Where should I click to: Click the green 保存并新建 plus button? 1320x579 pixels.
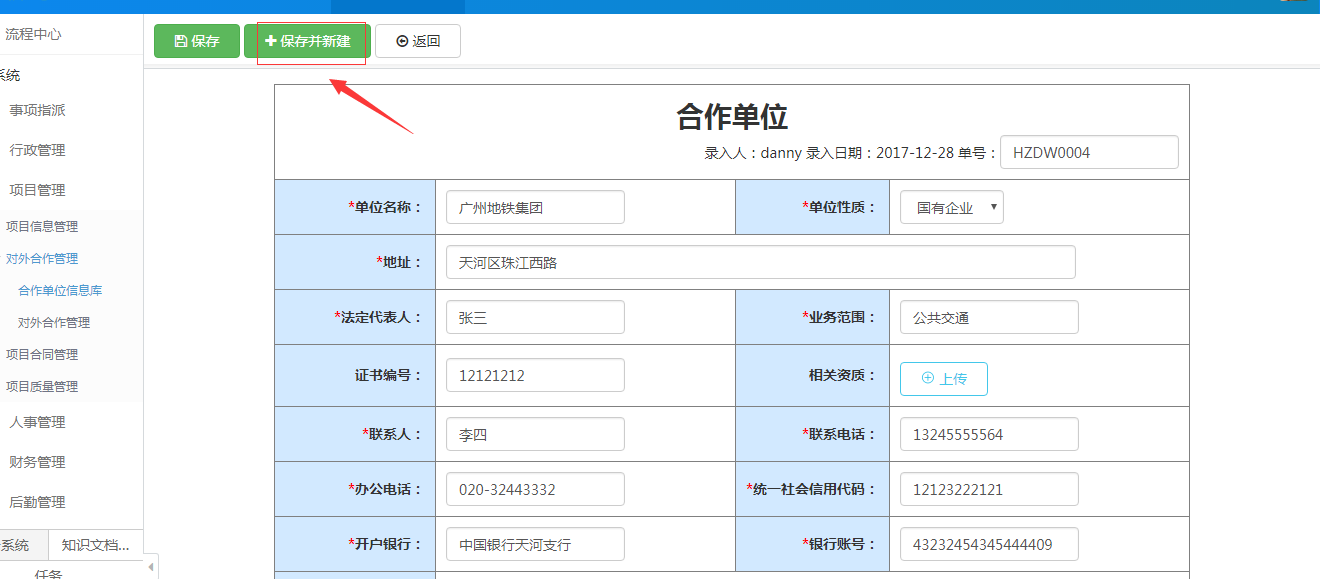click(x=307, y=41)
